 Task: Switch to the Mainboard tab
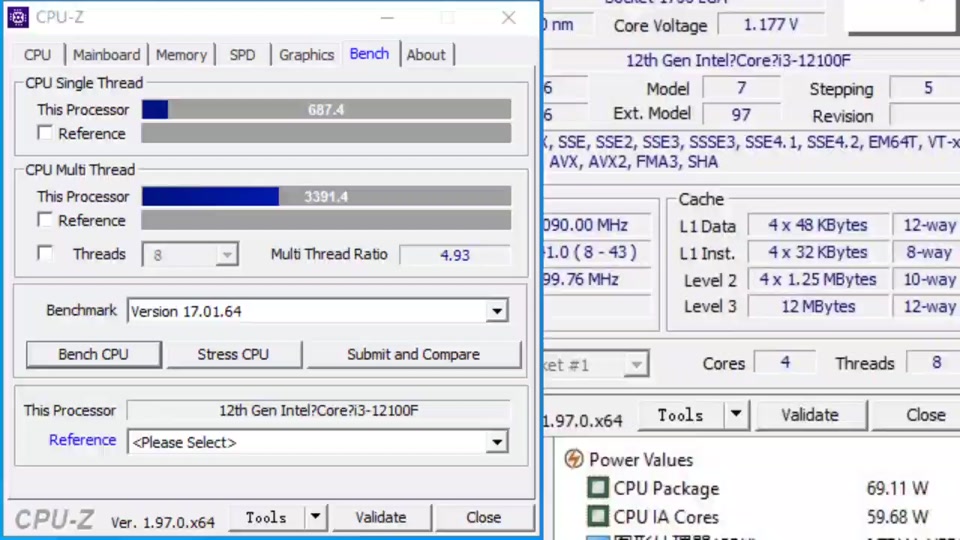(x=106, y=55)
